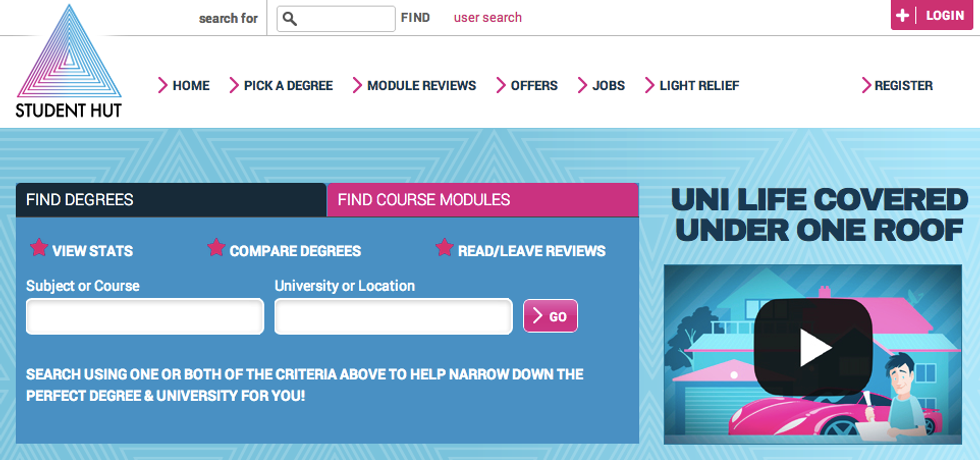This screenshot has height=460, width=980.
Task: Open PICK A DEGREE menu item
Action: click(288, 86)
